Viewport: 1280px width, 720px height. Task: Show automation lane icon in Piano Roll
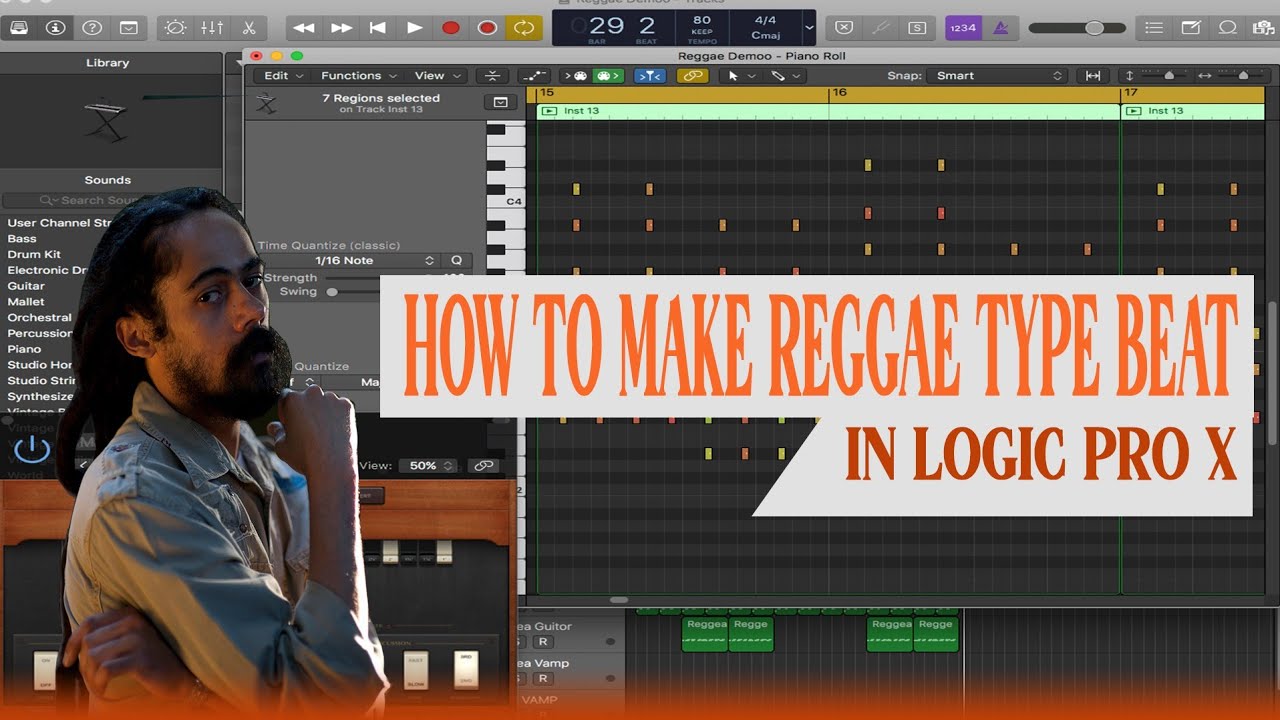pos(535,75)
